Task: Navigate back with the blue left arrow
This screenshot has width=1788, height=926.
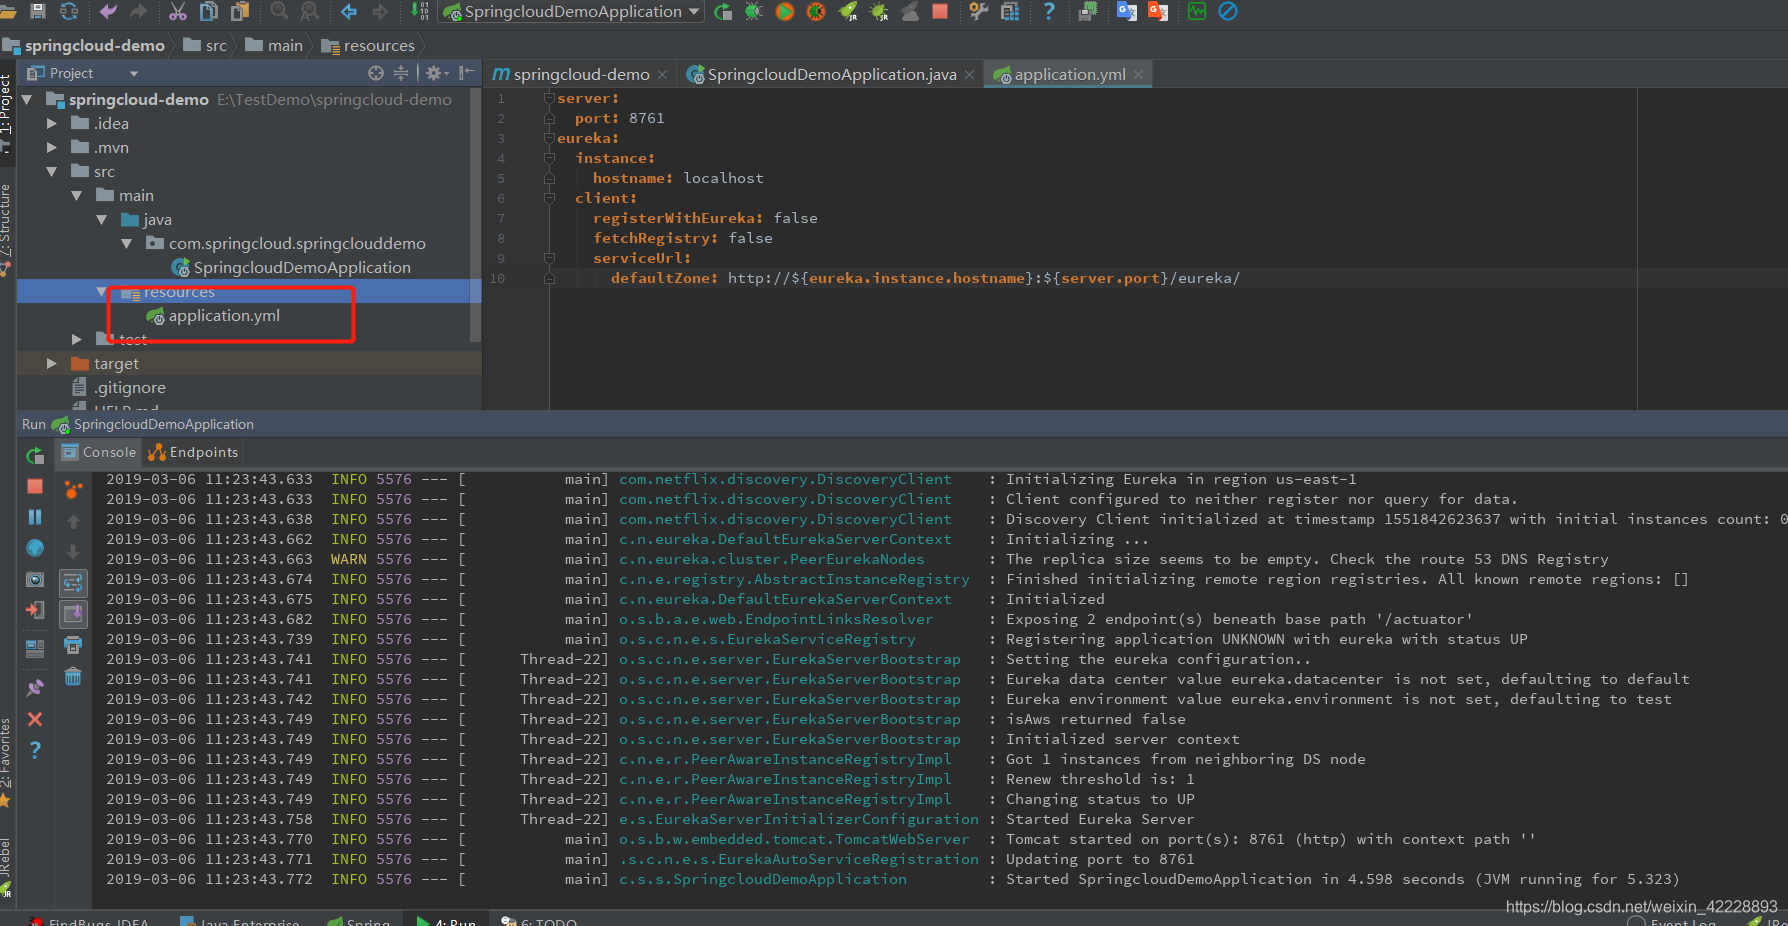Action: point(349,11)
